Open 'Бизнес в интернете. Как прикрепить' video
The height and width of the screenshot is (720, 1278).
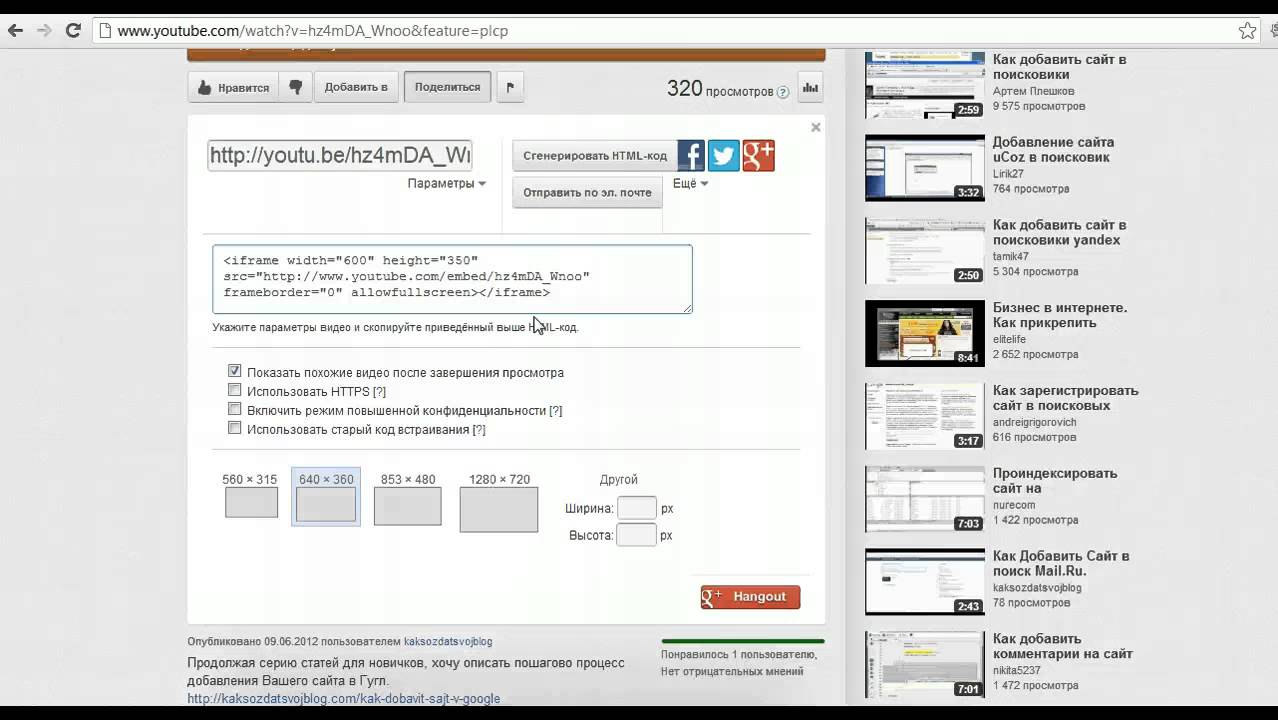(1059, 315)
